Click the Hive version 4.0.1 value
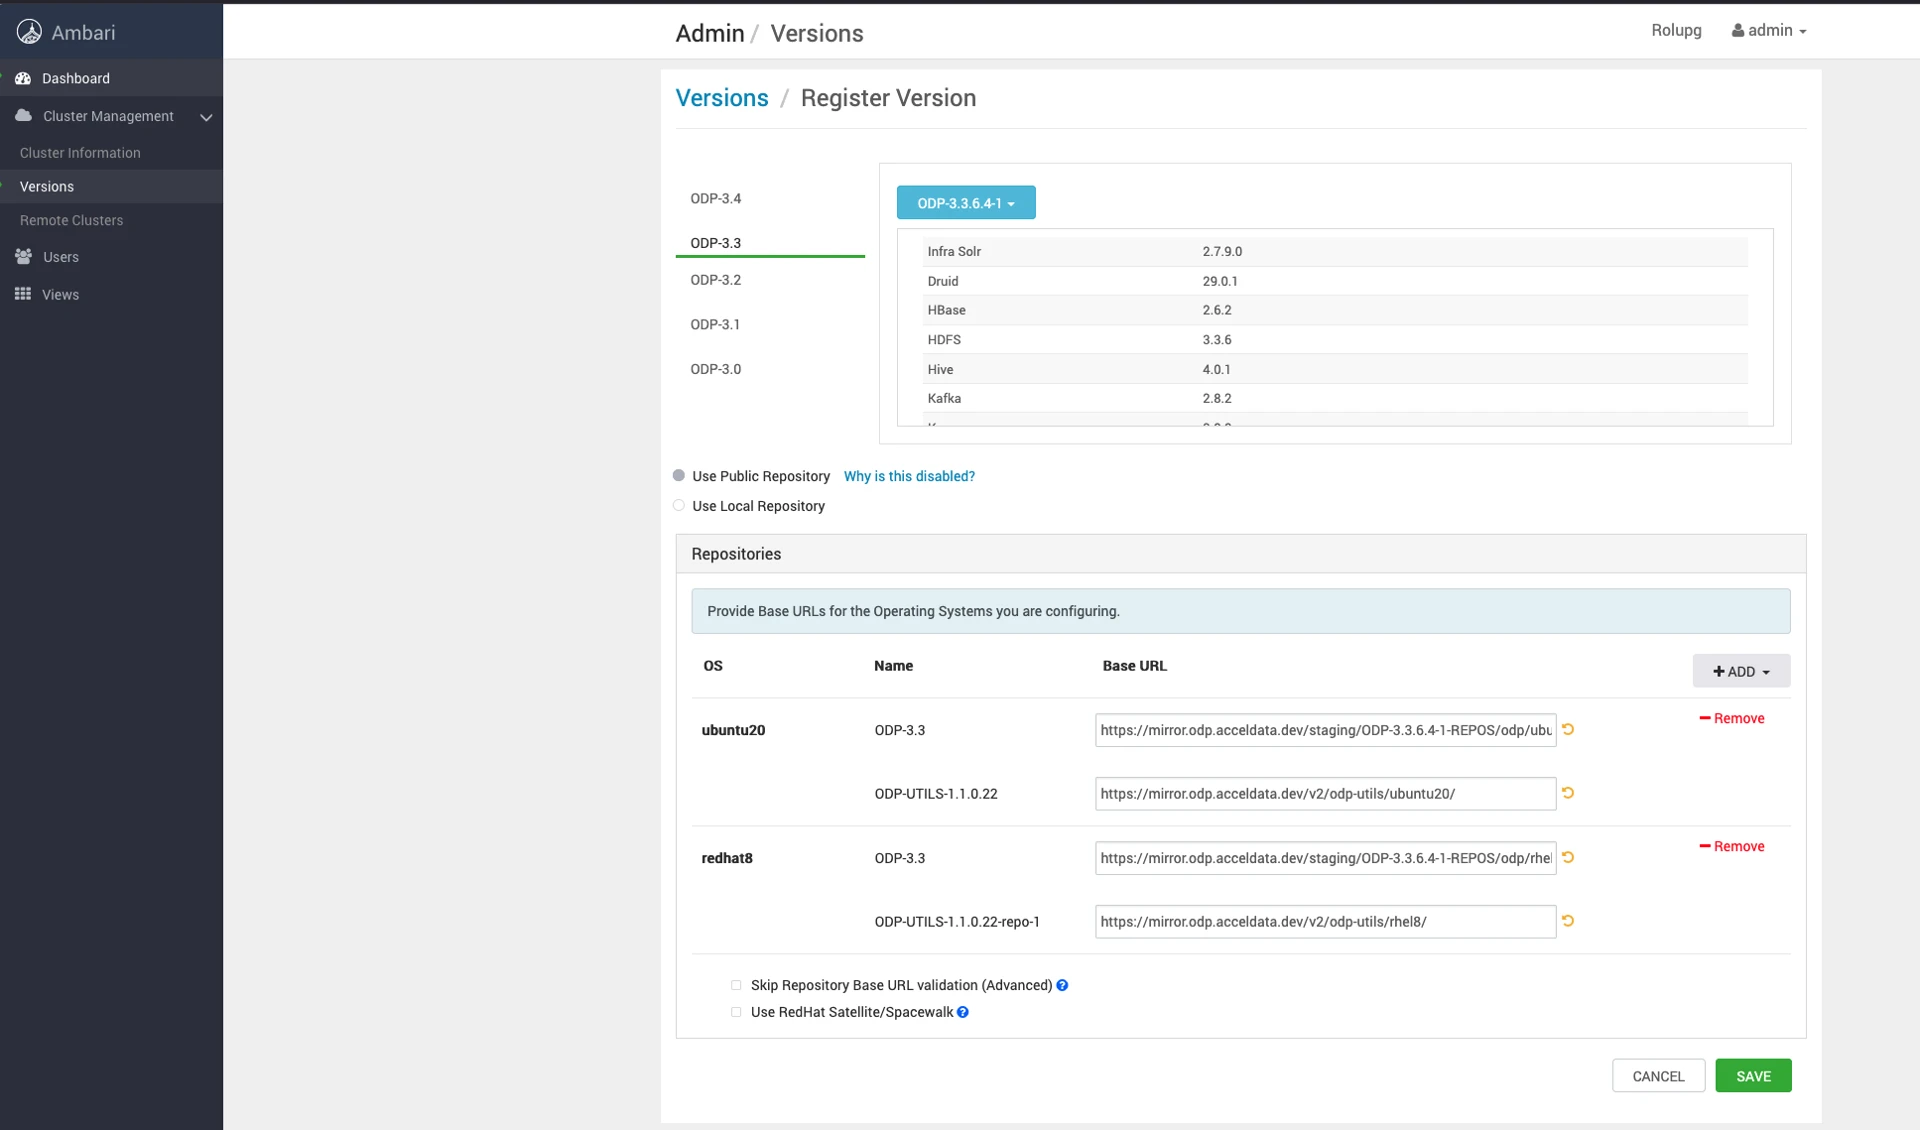1920x1130 pixels. (1216, 369)
